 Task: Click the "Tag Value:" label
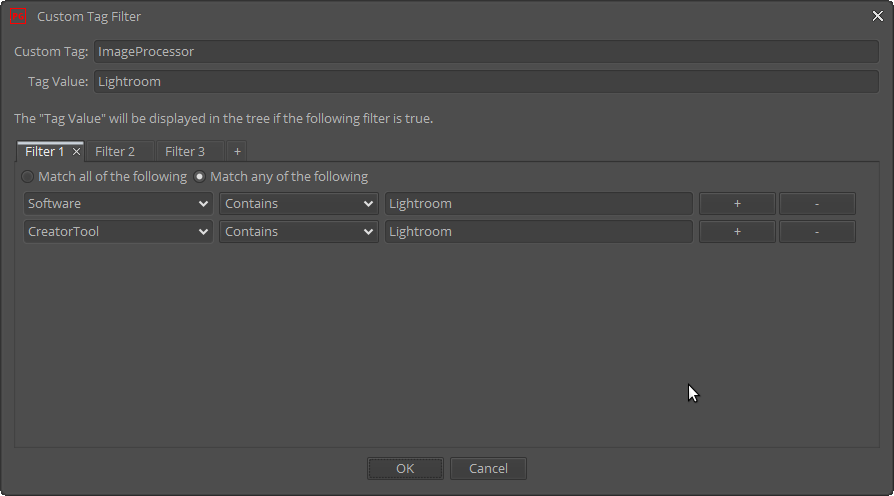click(x=58, y=82)
